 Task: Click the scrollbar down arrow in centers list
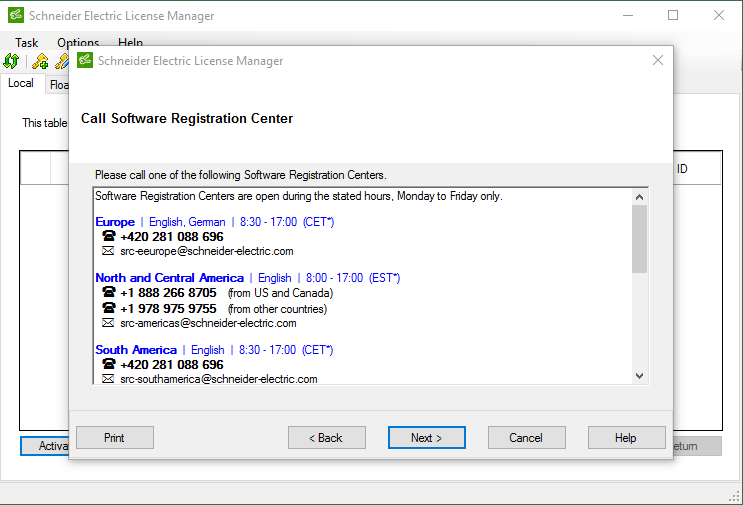point(639,376)
